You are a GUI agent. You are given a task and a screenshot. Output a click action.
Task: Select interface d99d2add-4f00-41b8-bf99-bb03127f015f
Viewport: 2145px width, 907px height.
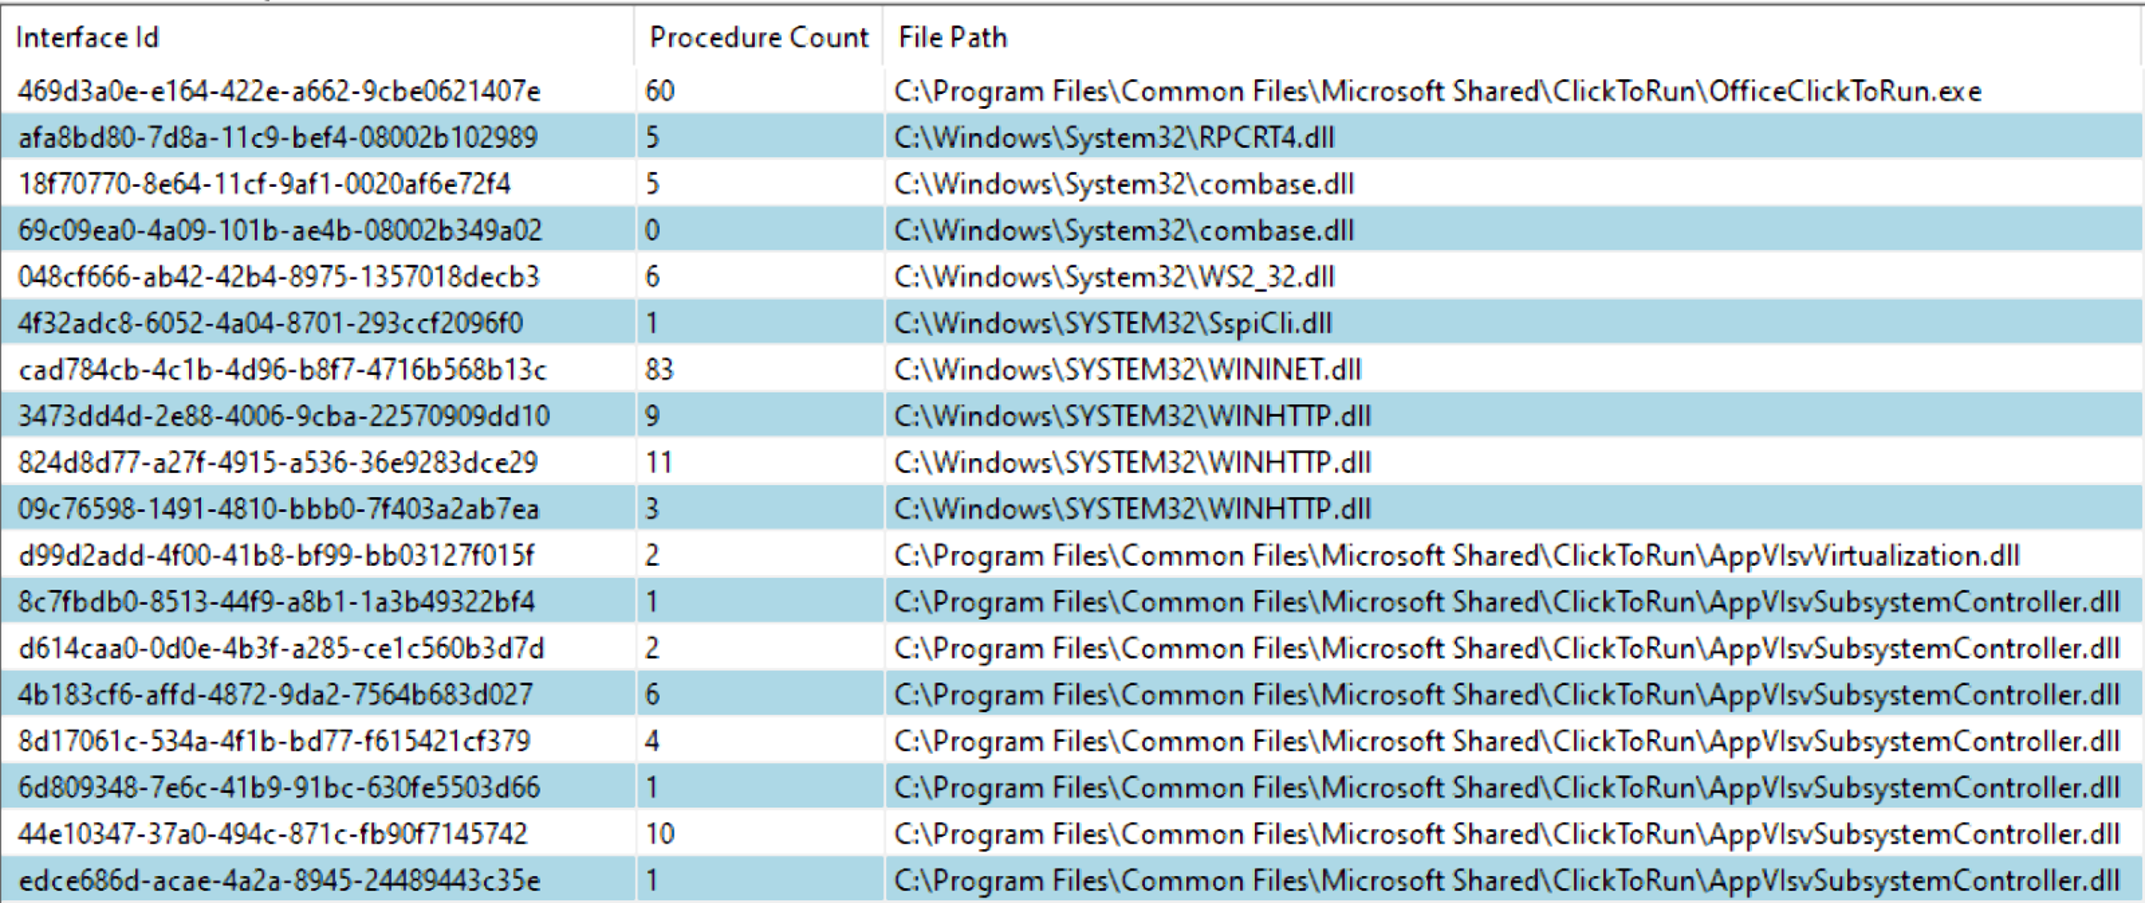[276, 555]
